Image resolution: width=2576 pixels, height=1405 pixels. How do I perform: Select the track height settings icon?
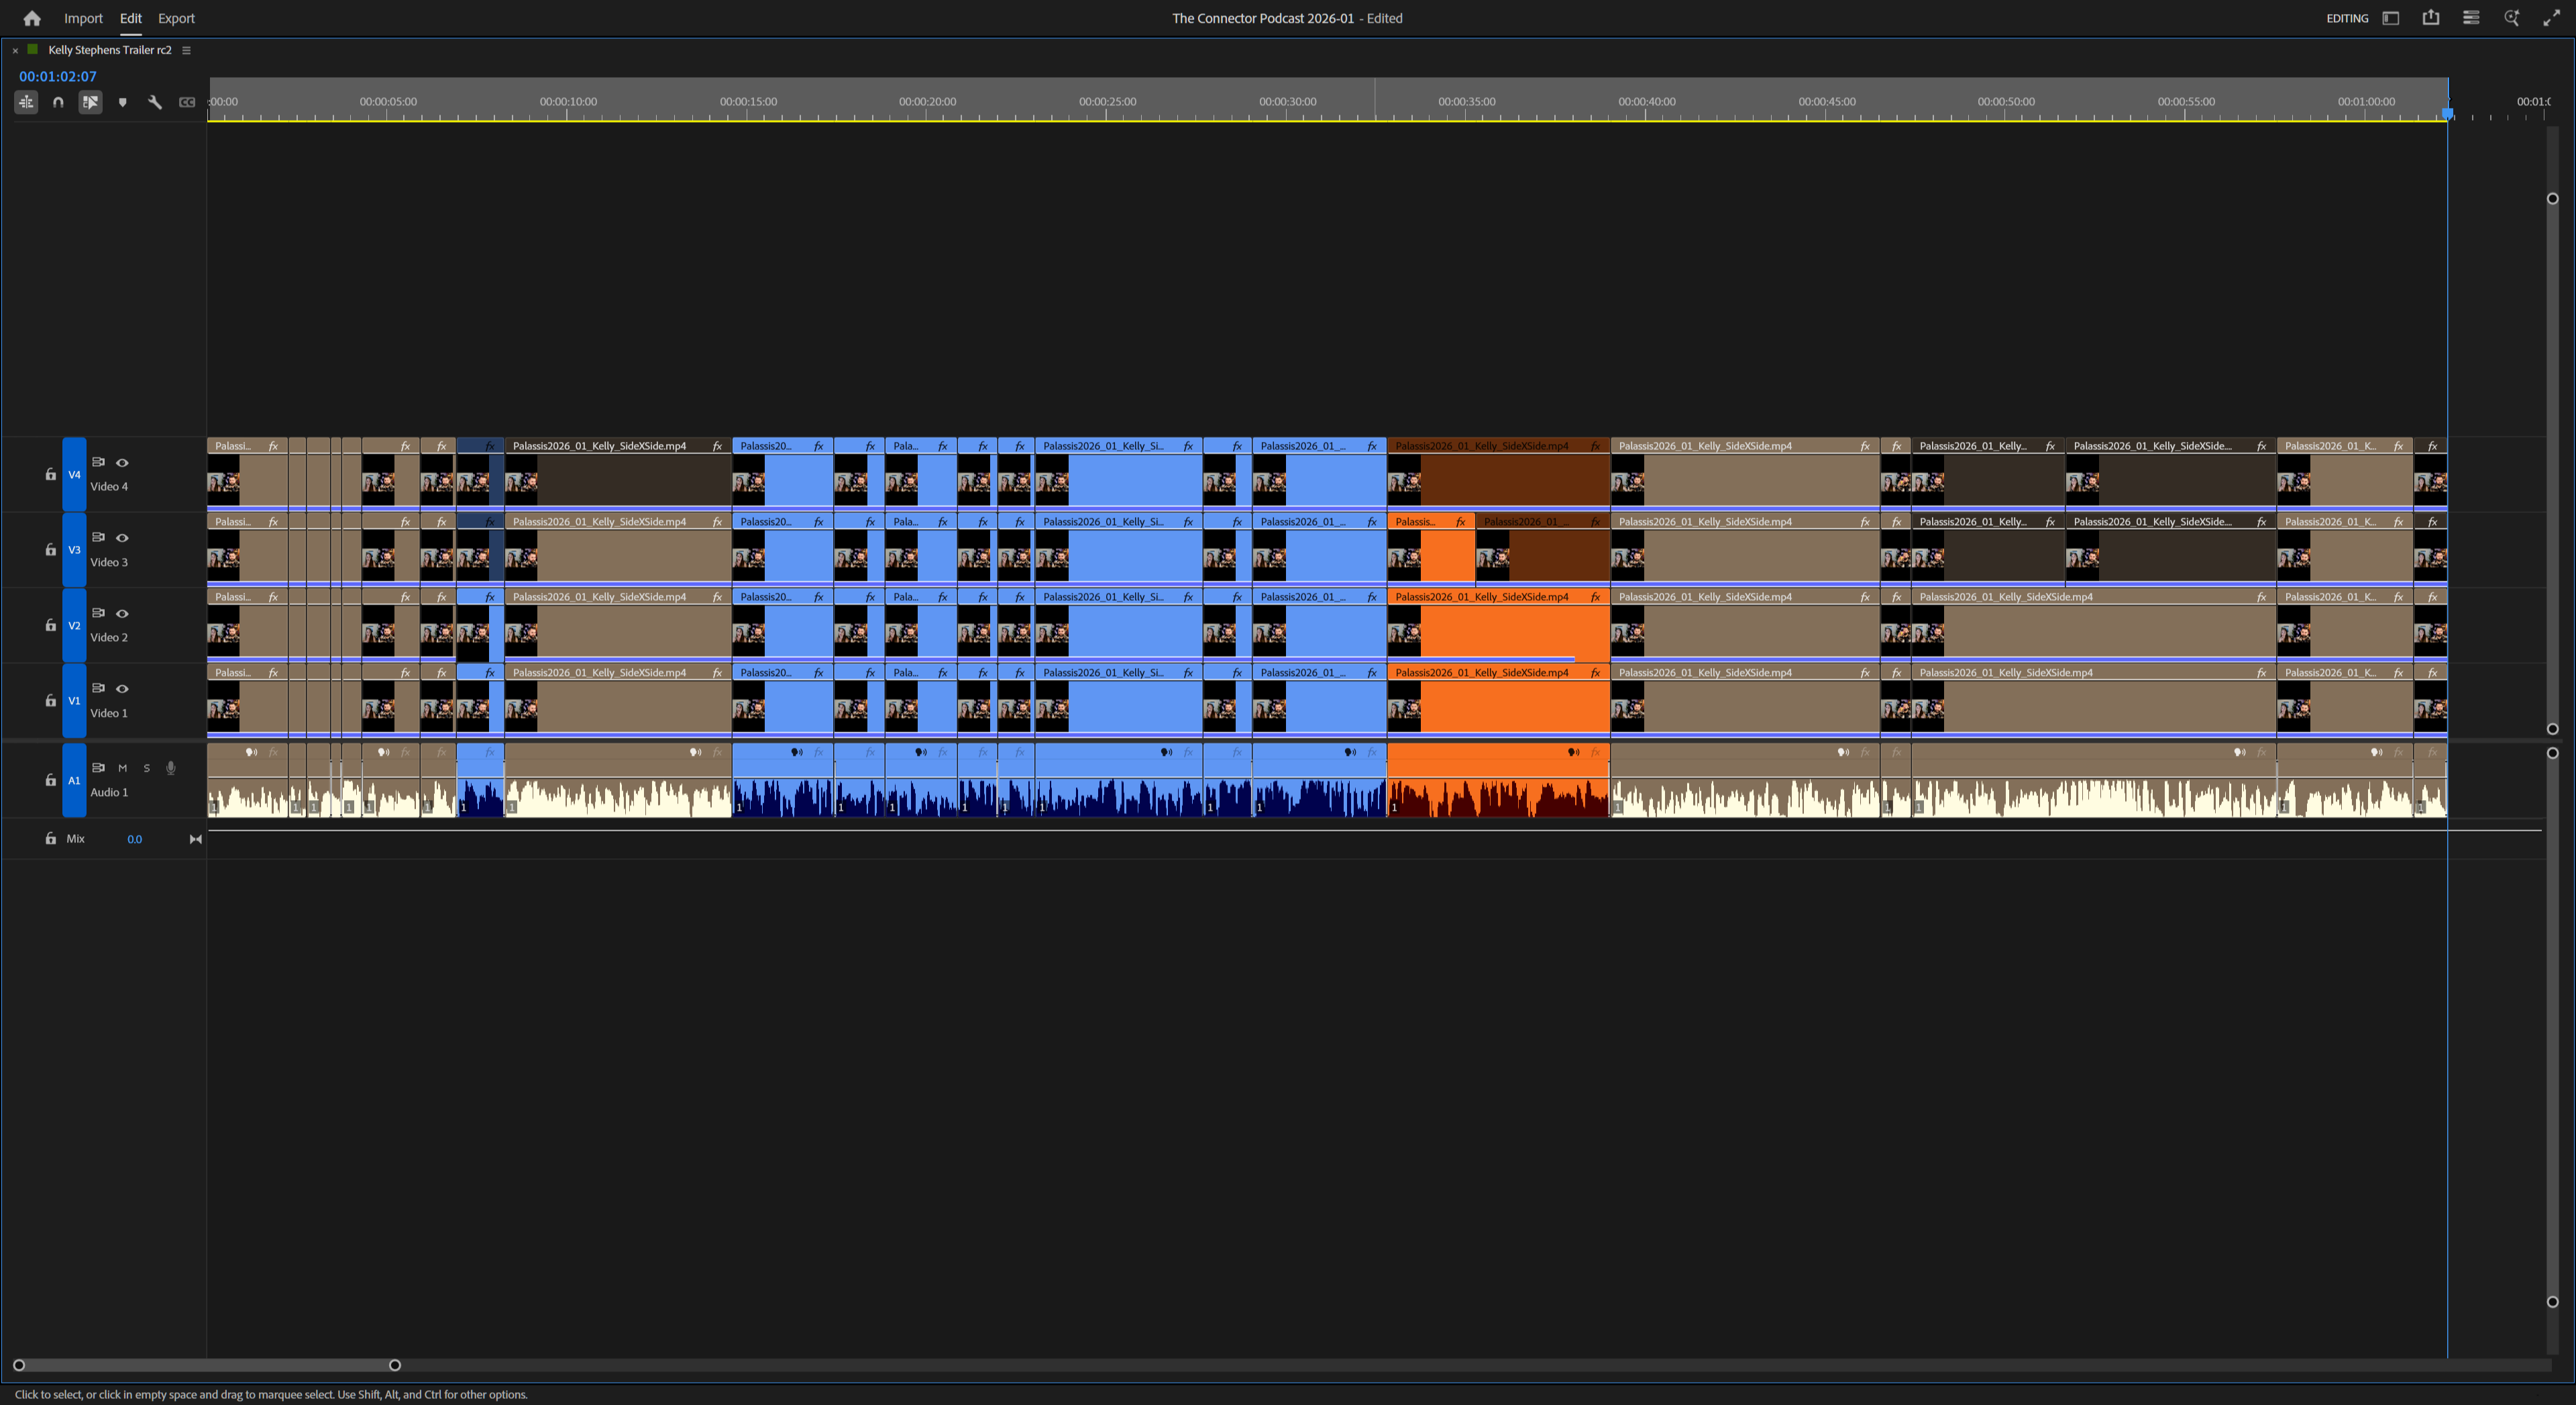[x=26, y=102]
